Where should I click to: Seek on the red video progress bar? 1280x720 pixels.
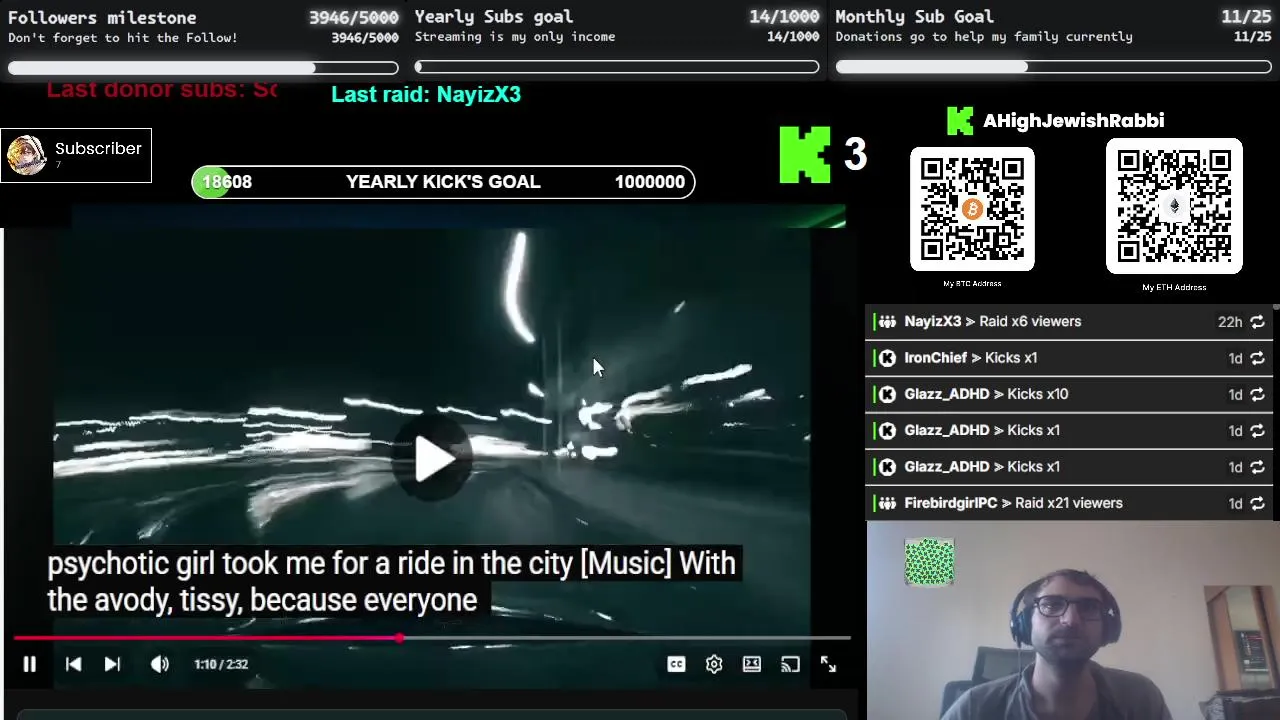[x=432, y=637]
